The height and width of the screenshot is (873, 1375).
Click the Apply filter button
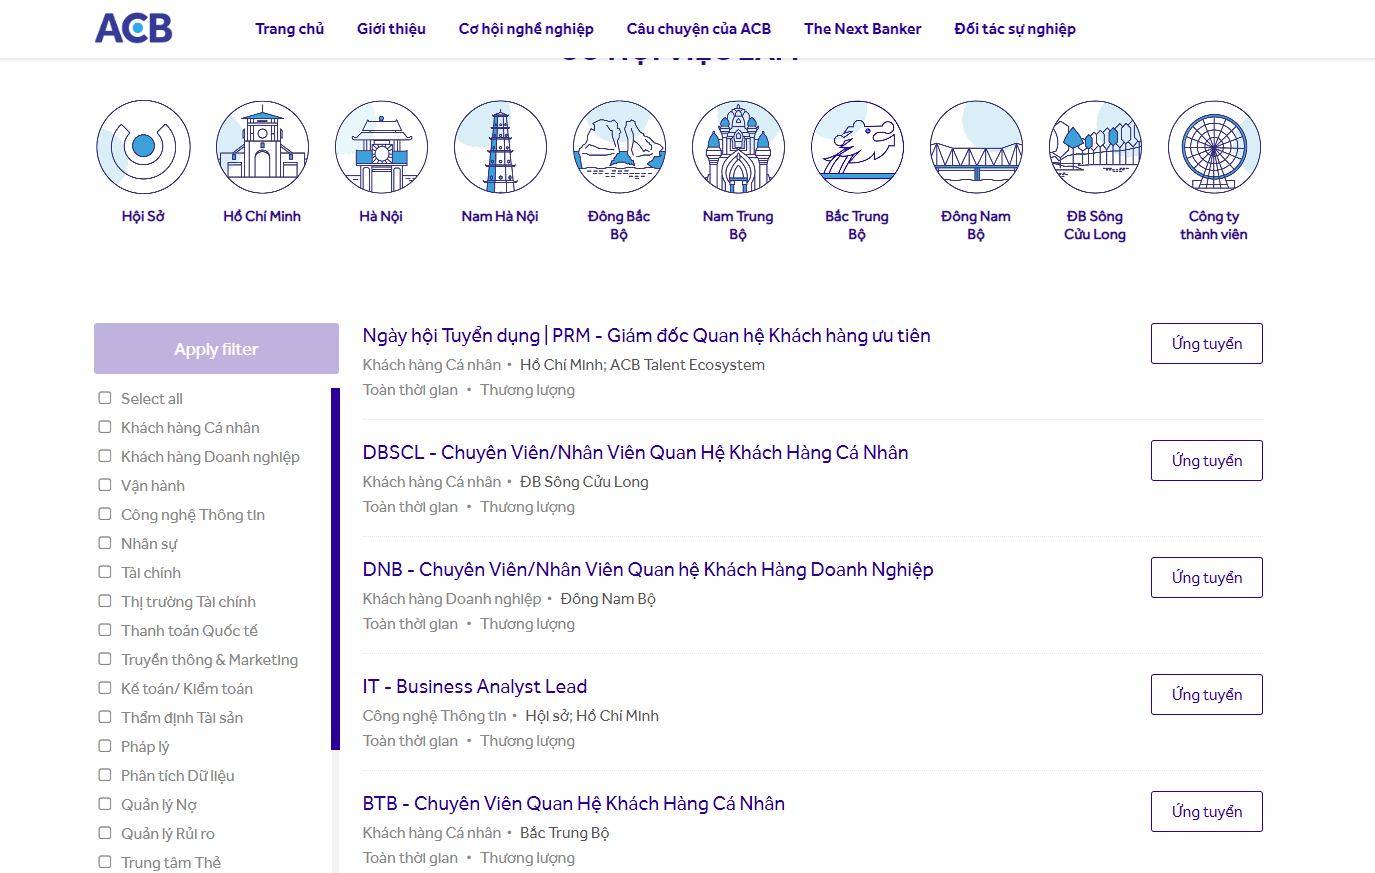click(x=216, y=349)
